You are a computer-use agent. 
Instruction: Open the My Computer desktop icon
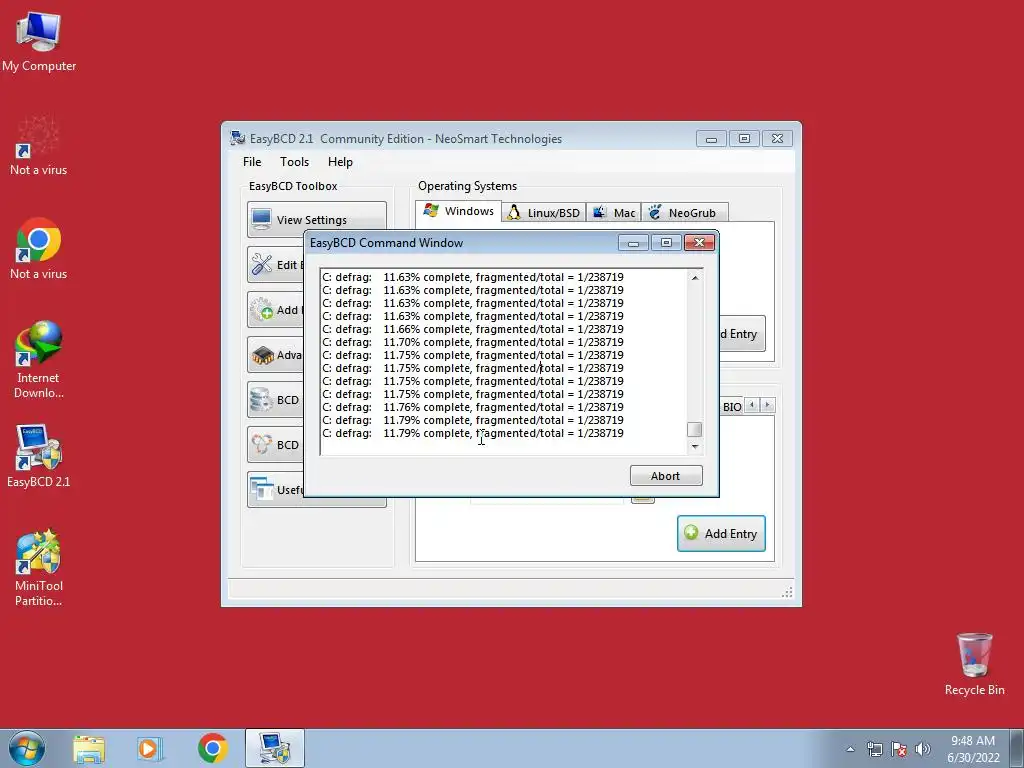tap(39, 42)
